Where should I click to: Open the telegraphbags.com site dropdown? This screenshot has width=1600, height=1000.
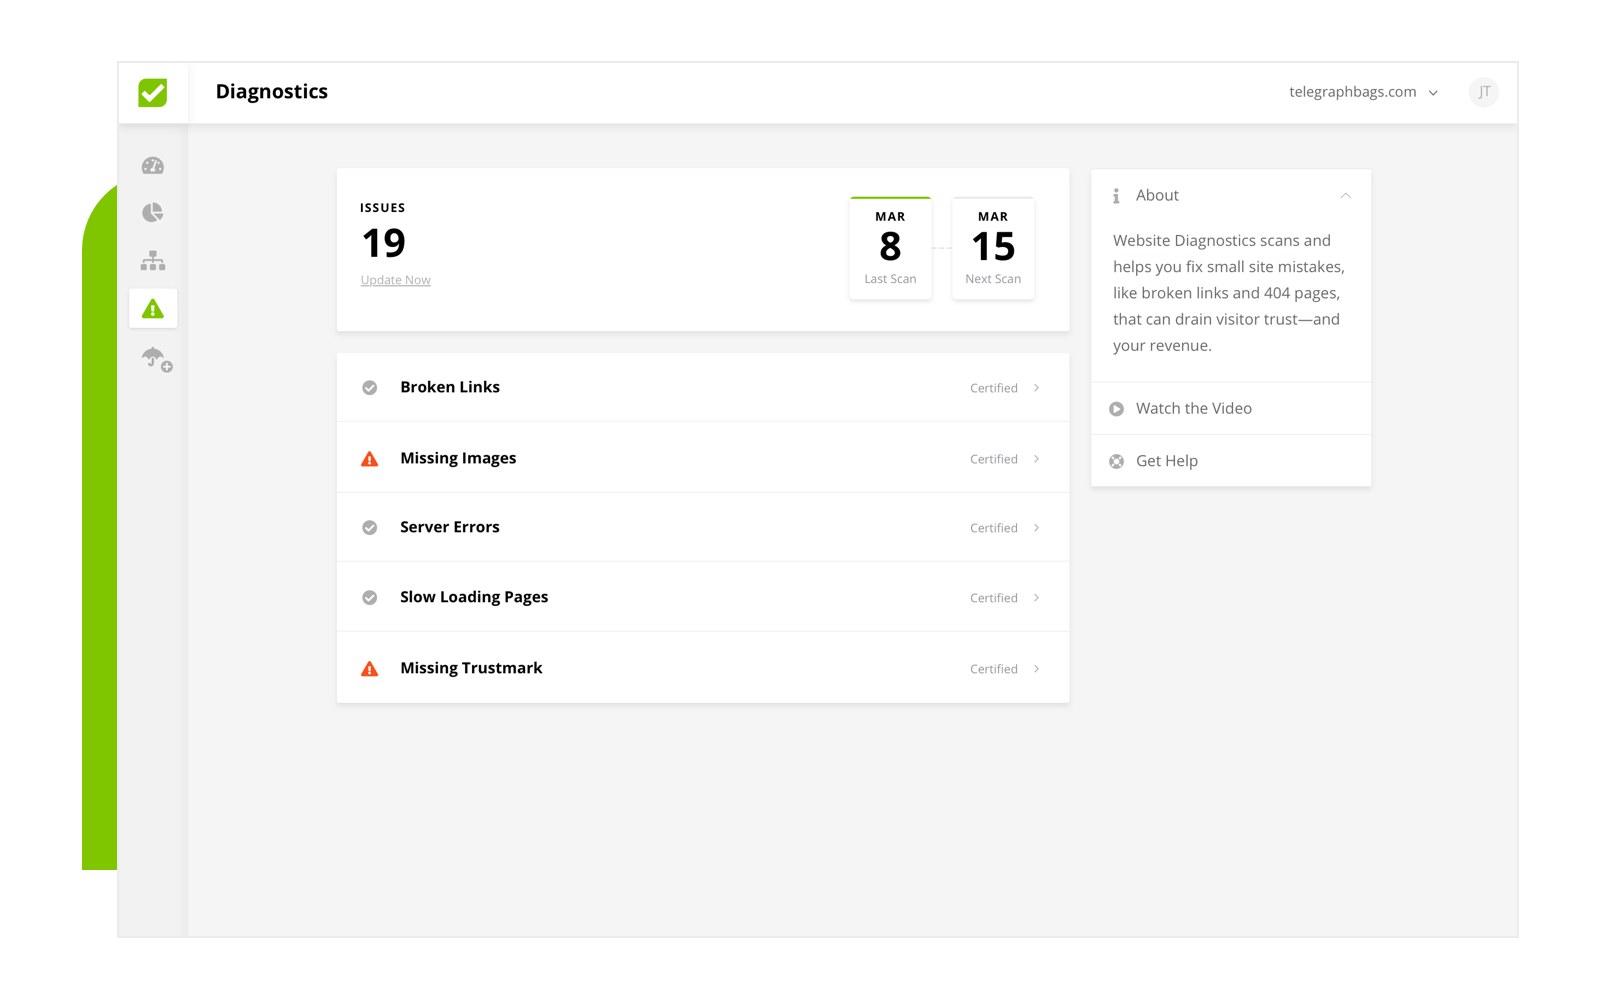pyautogui.click(x=1363, y=92)
